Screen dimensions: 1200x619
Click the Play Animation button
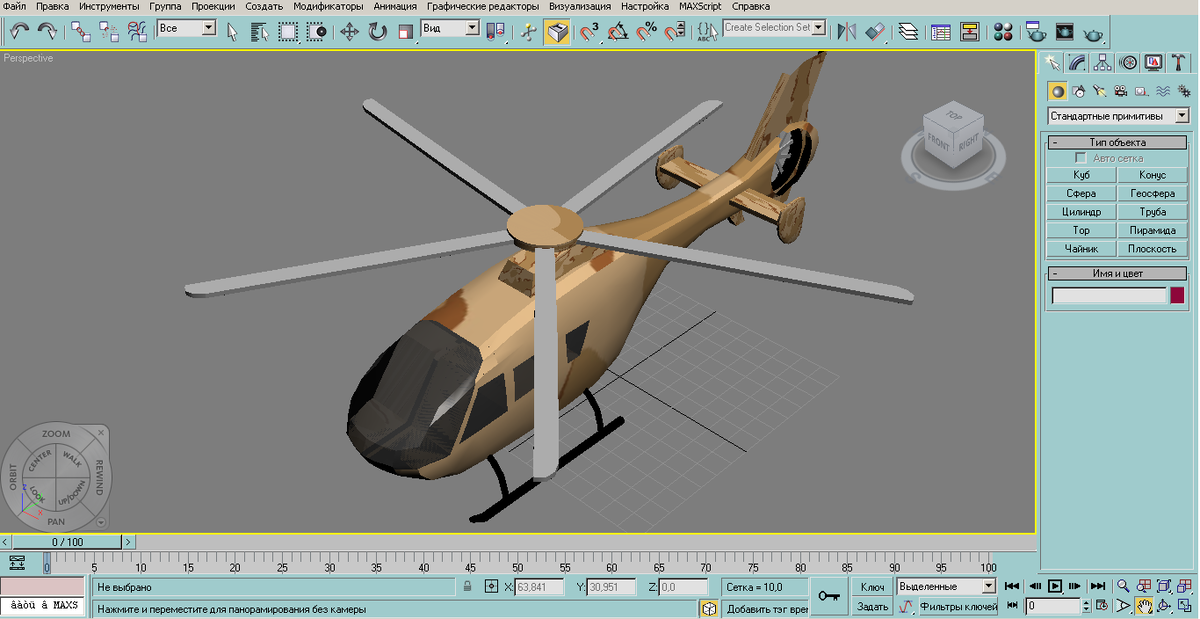coord(1054,586)
